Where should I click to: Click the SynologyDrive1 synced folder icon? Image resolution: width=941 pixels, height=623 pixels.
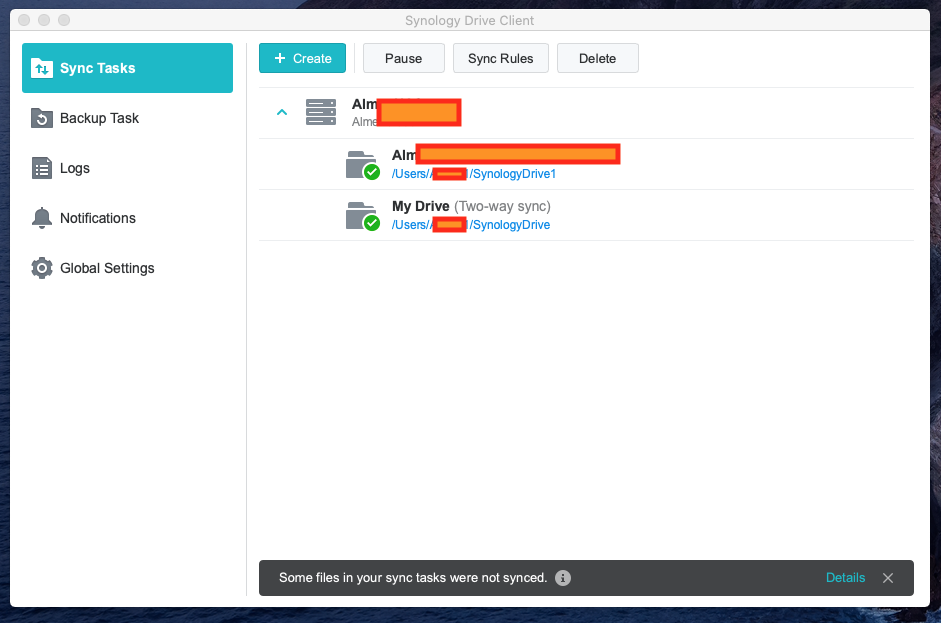coord(361,164)
